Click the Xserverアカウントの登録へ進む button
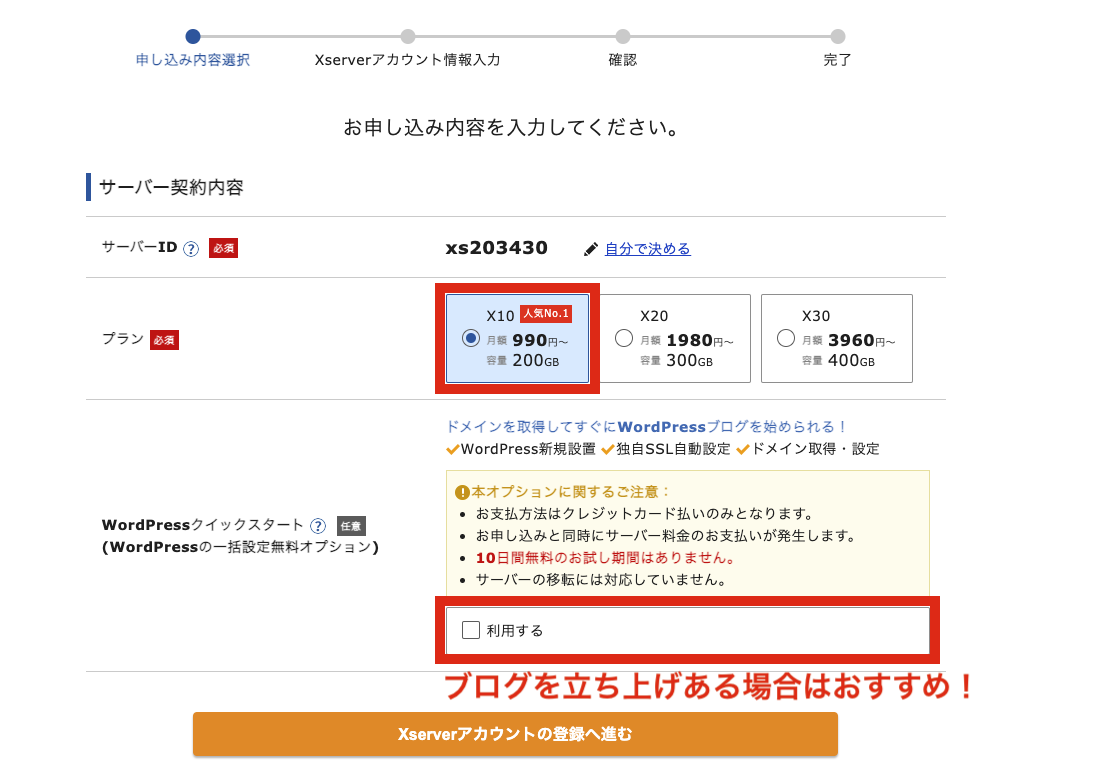This screenshot has height=783, width=1098. [x=515, y=734]
